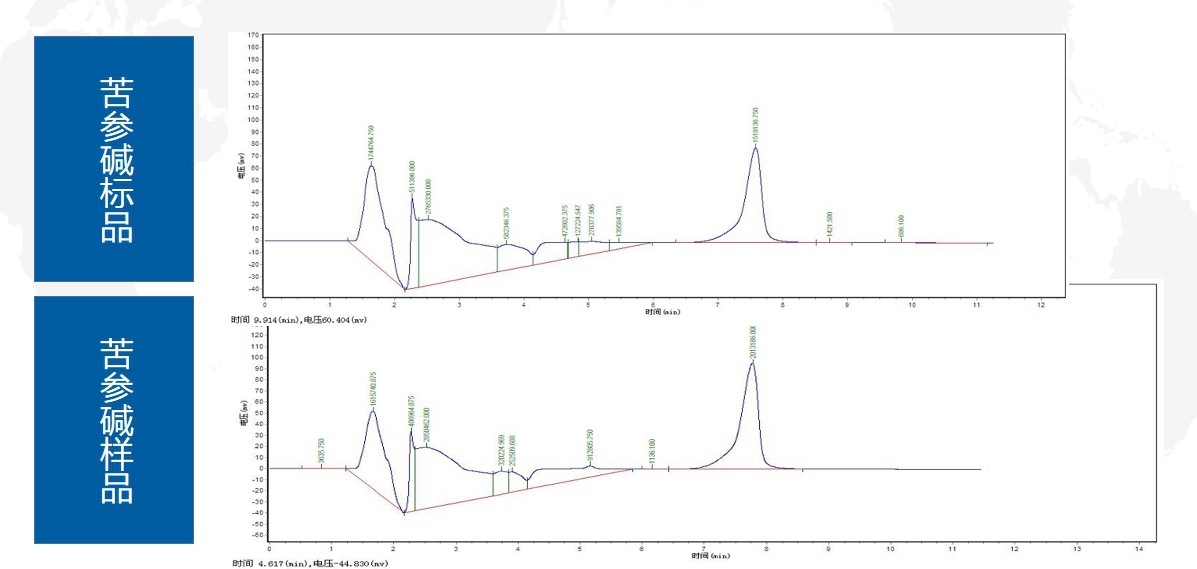
Task: Click peak label 511396.000 in top chart
Action: [412, 177]
